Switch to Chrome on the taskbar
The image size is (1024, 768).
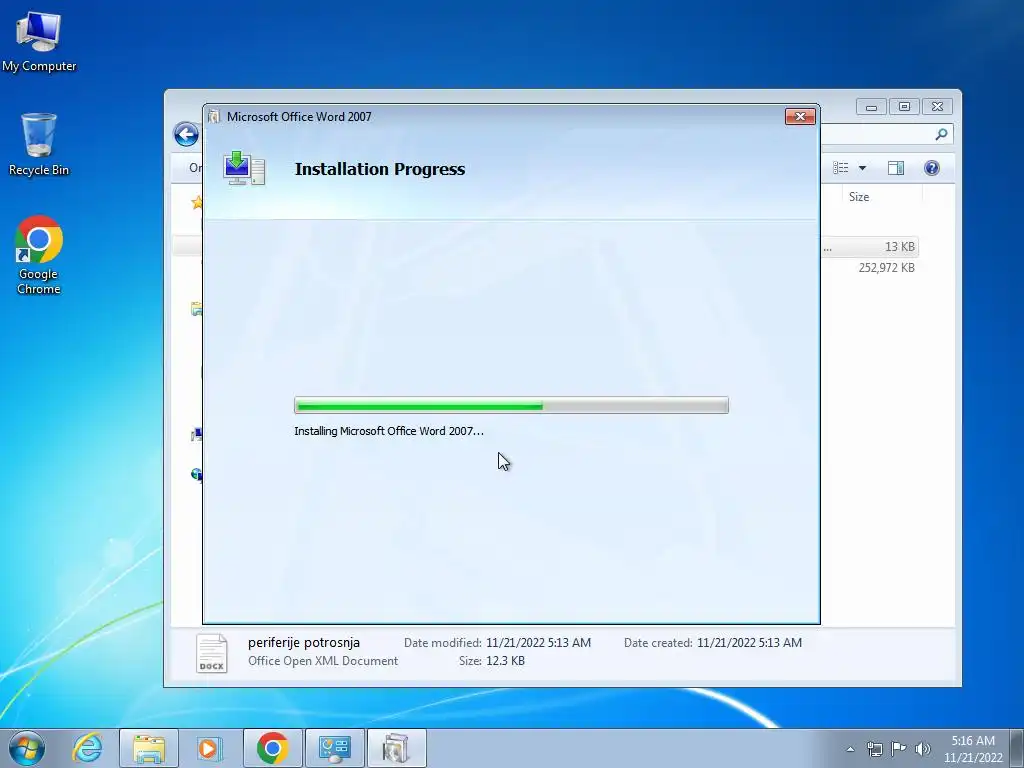point(272,748)
